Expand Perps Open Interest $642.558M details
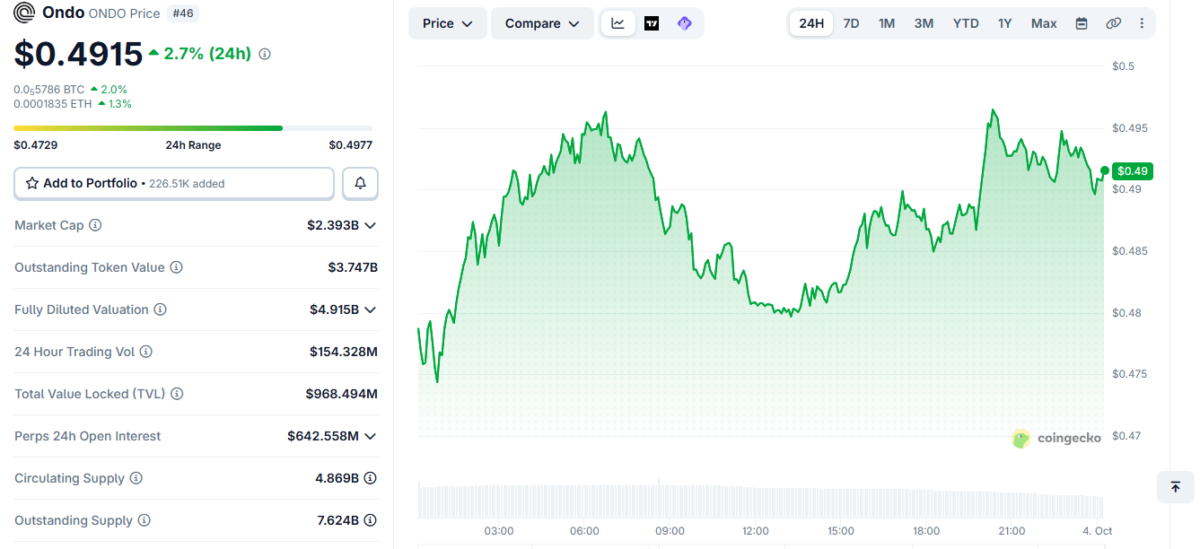Screen dimensions: 1200x549 [371, 436]
